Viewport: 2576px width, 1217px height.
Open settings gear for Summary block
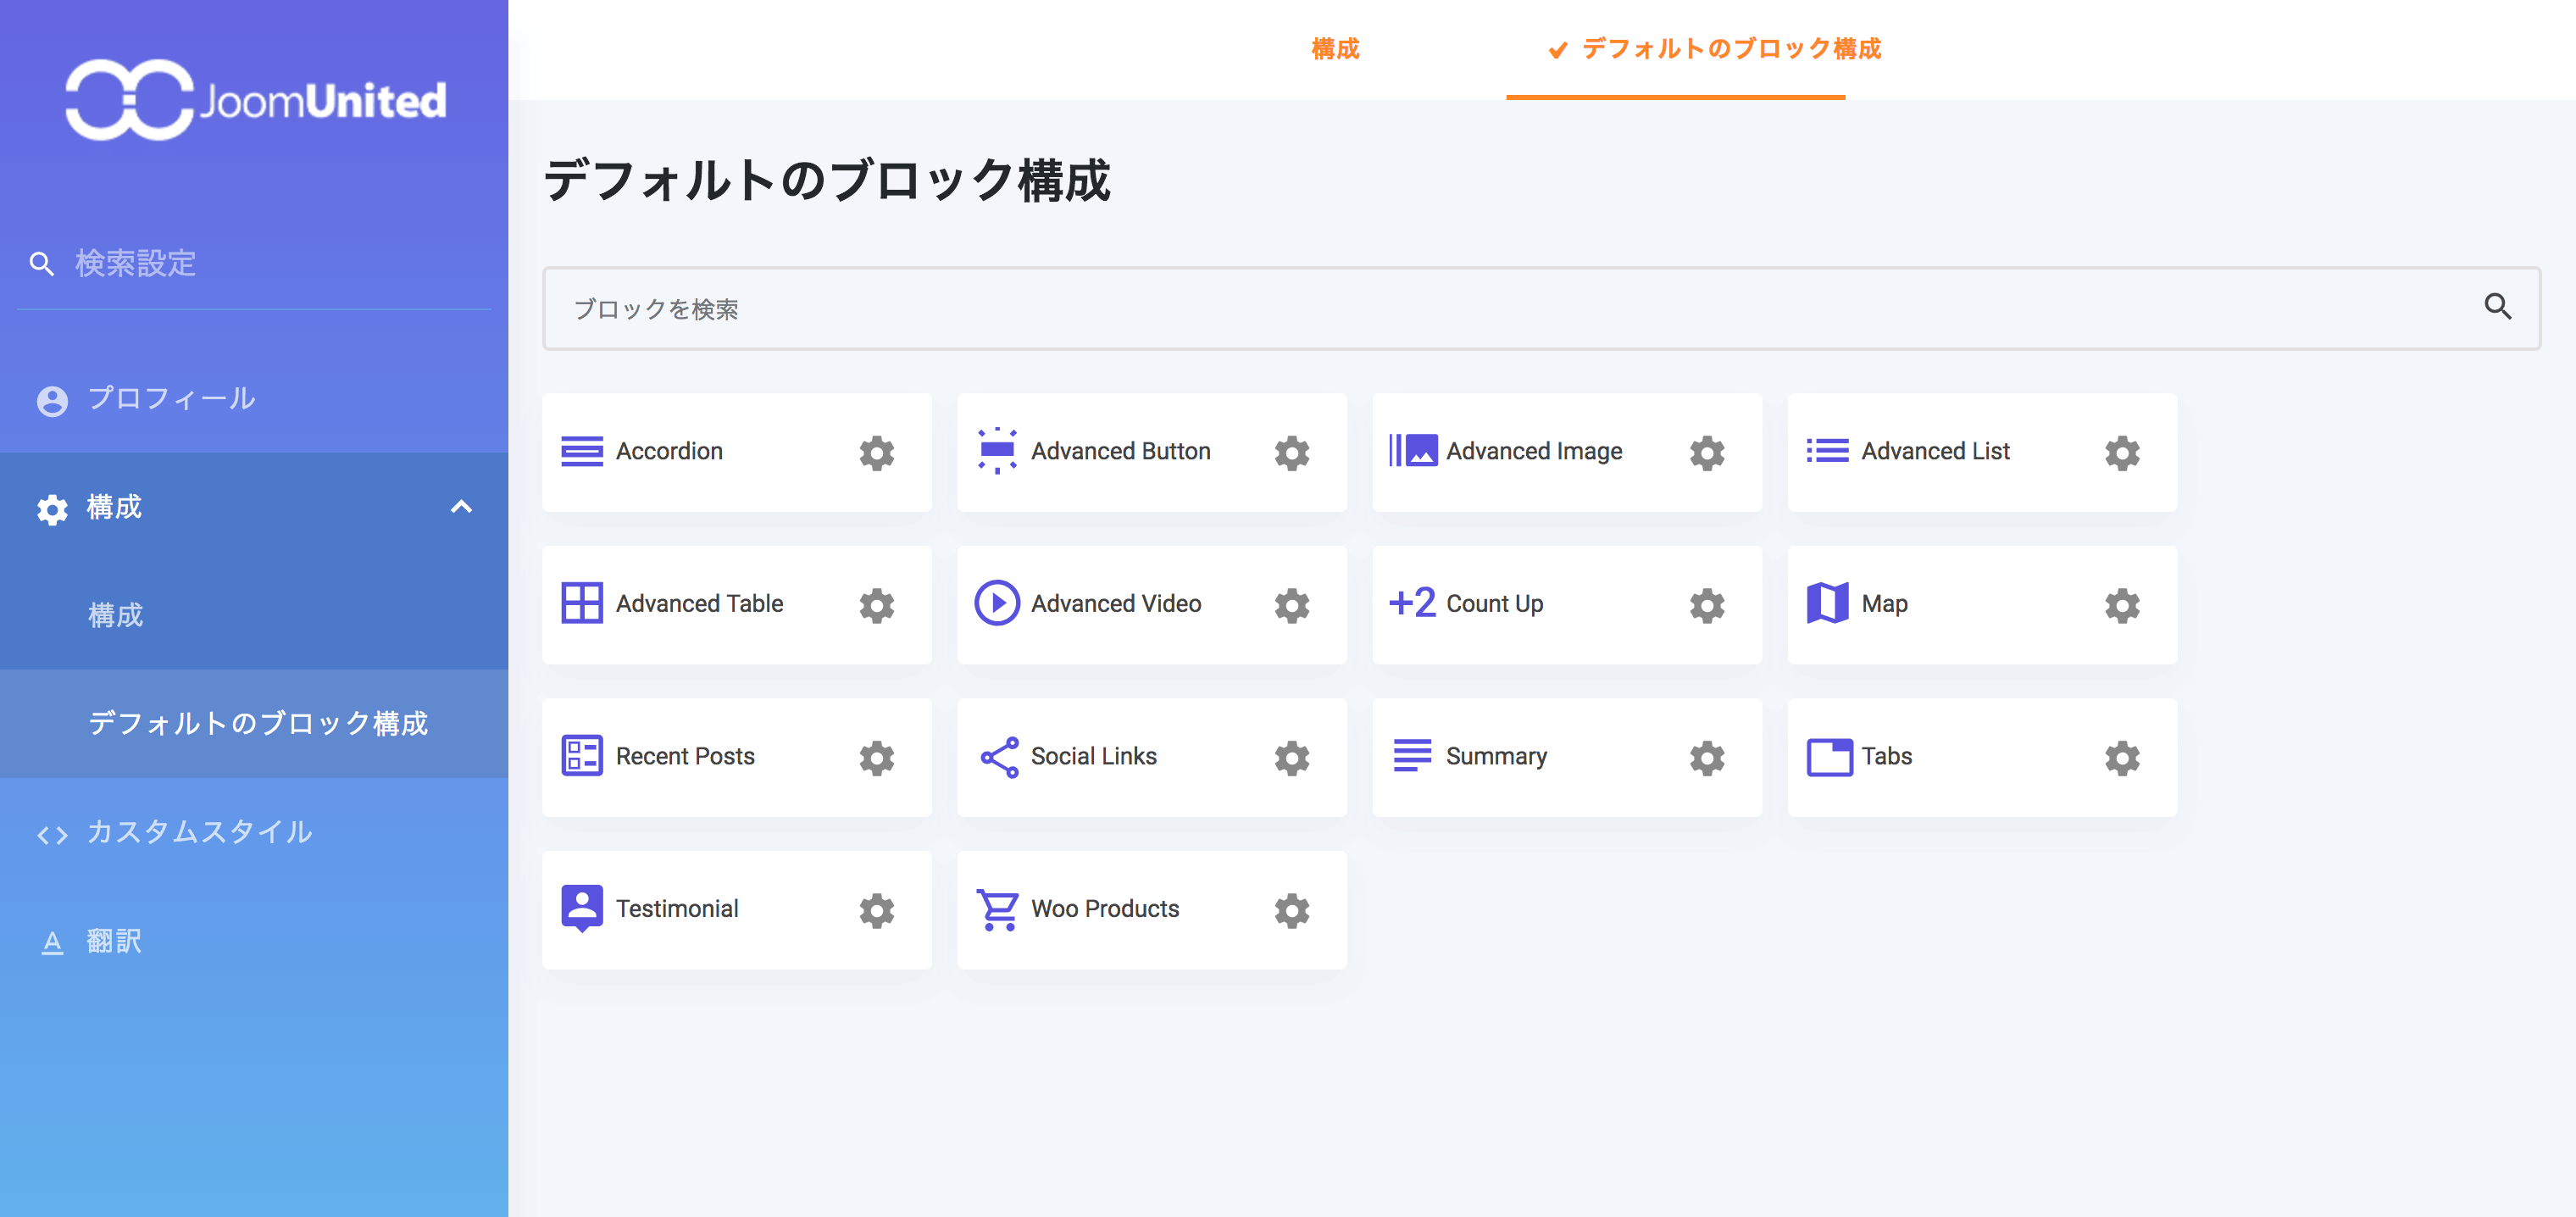tap(1707, 758)
